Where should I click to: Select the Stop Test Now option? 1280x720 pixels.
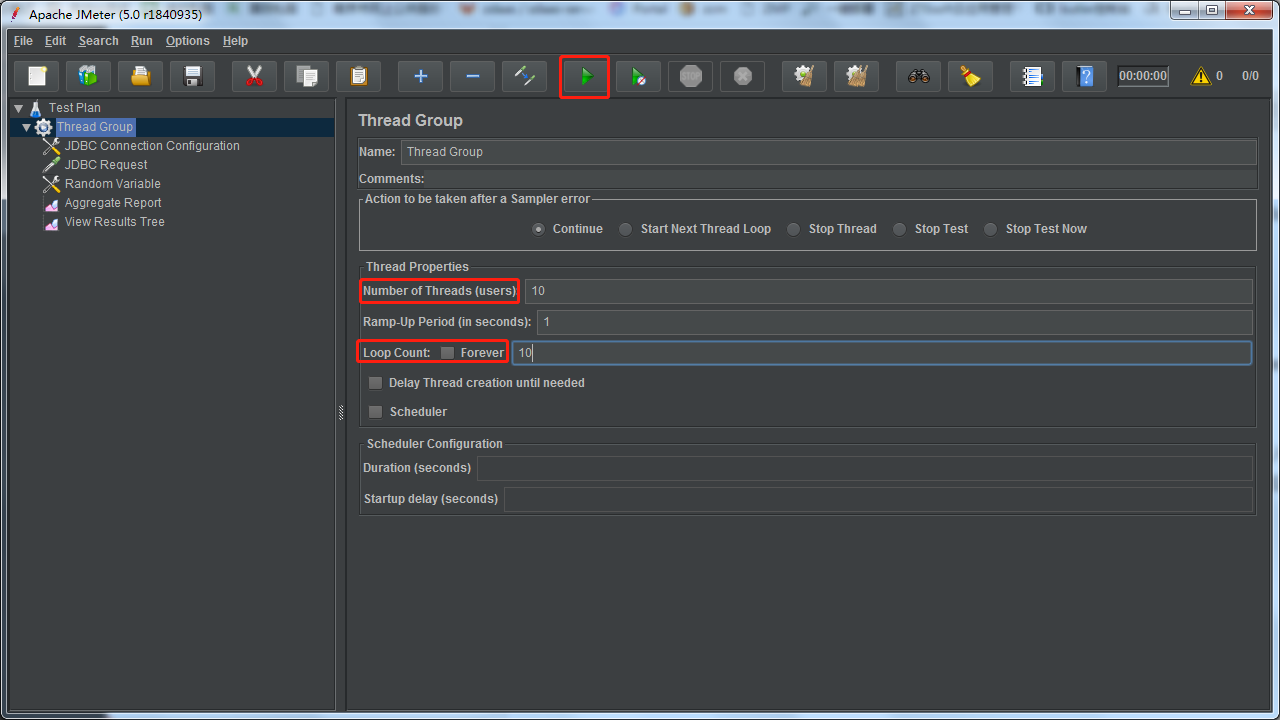[x=990, y=229]
